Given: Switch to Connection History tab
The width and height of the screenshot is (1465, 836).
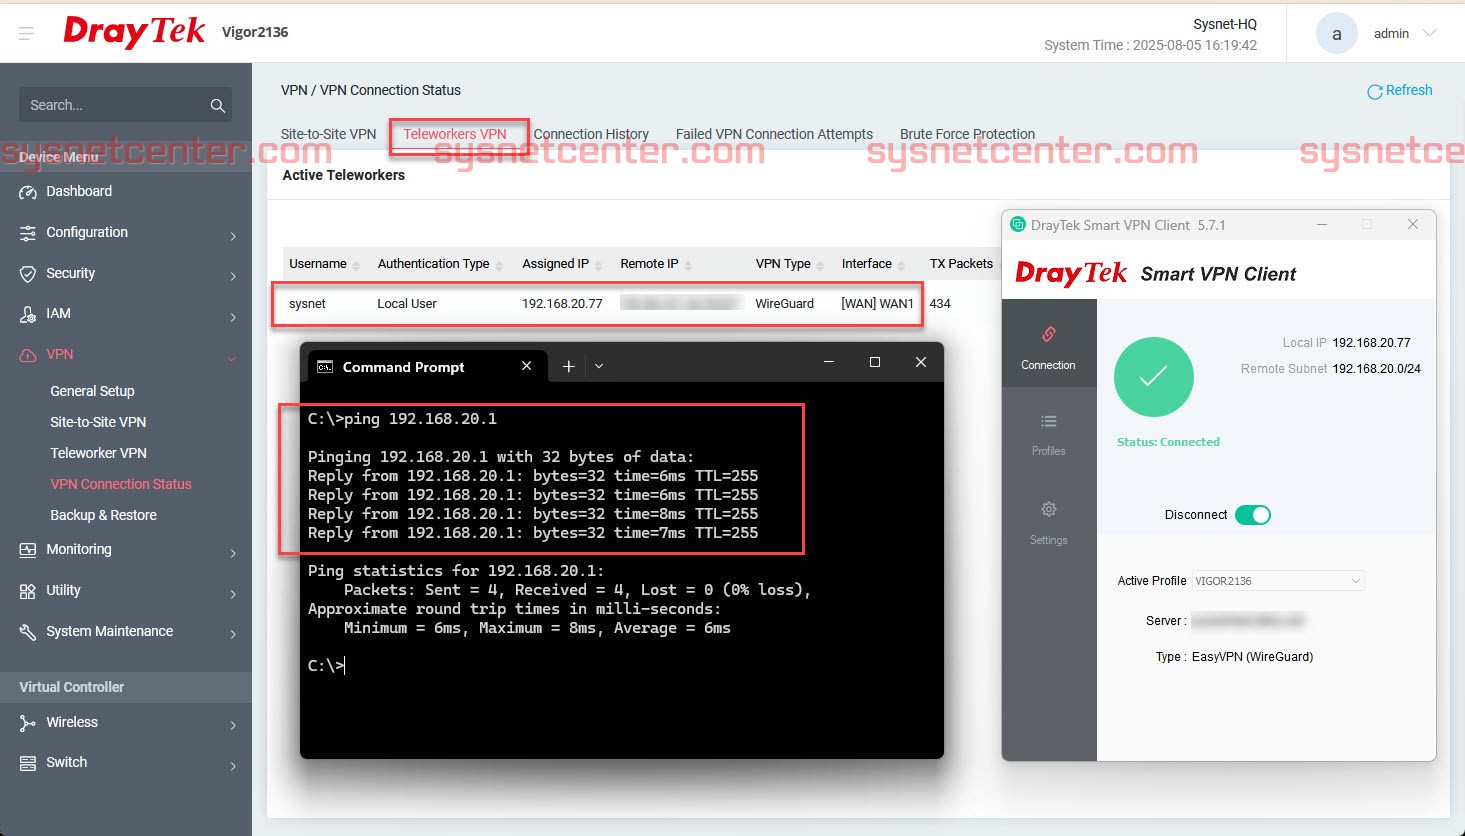Looking at the screenshot, I should click(591, 134).
